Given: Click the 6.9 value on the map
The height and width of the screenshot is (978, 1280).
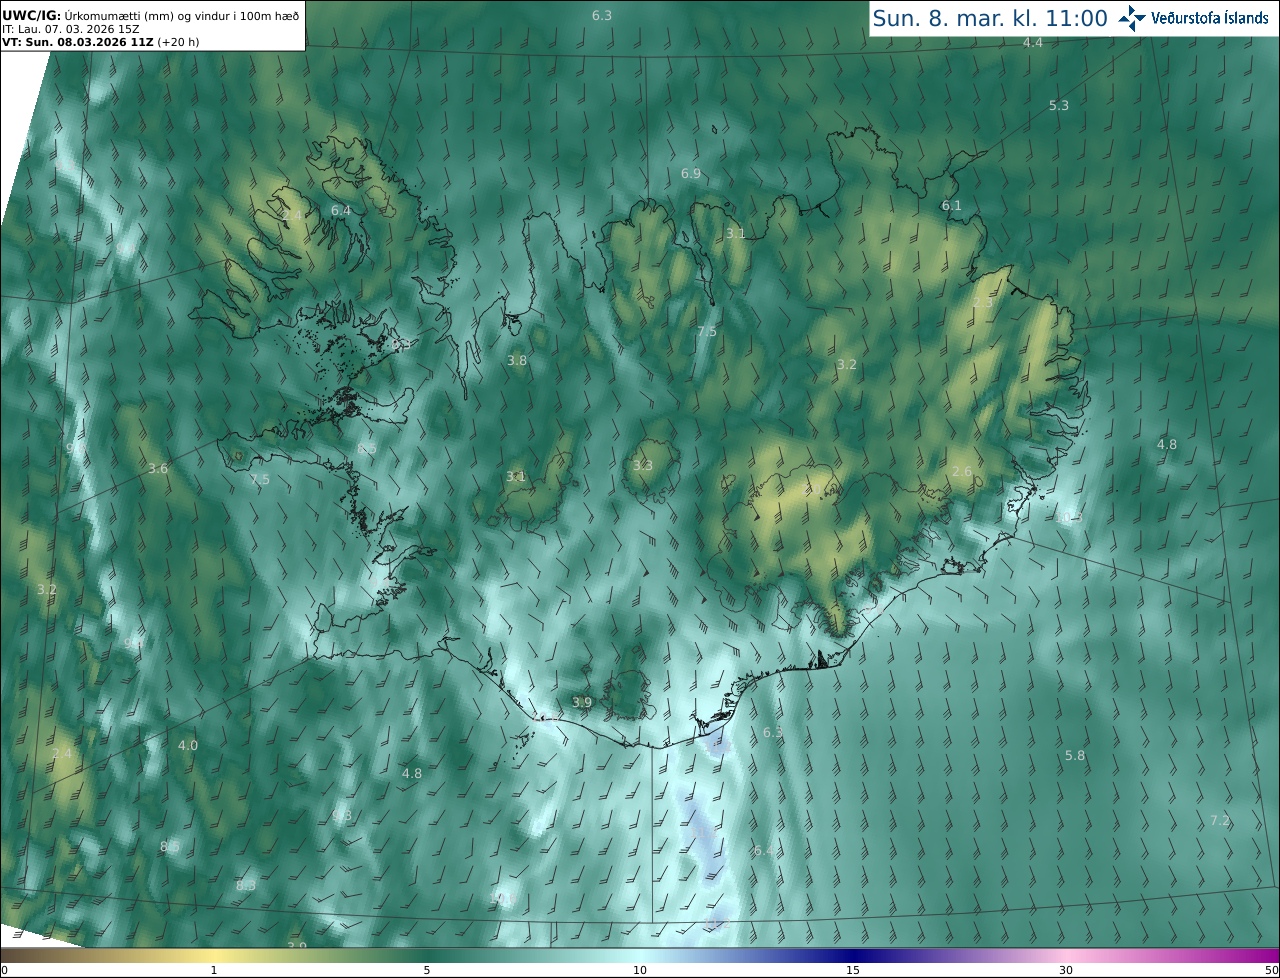Looking at the screenshot, I should [691, 174].
